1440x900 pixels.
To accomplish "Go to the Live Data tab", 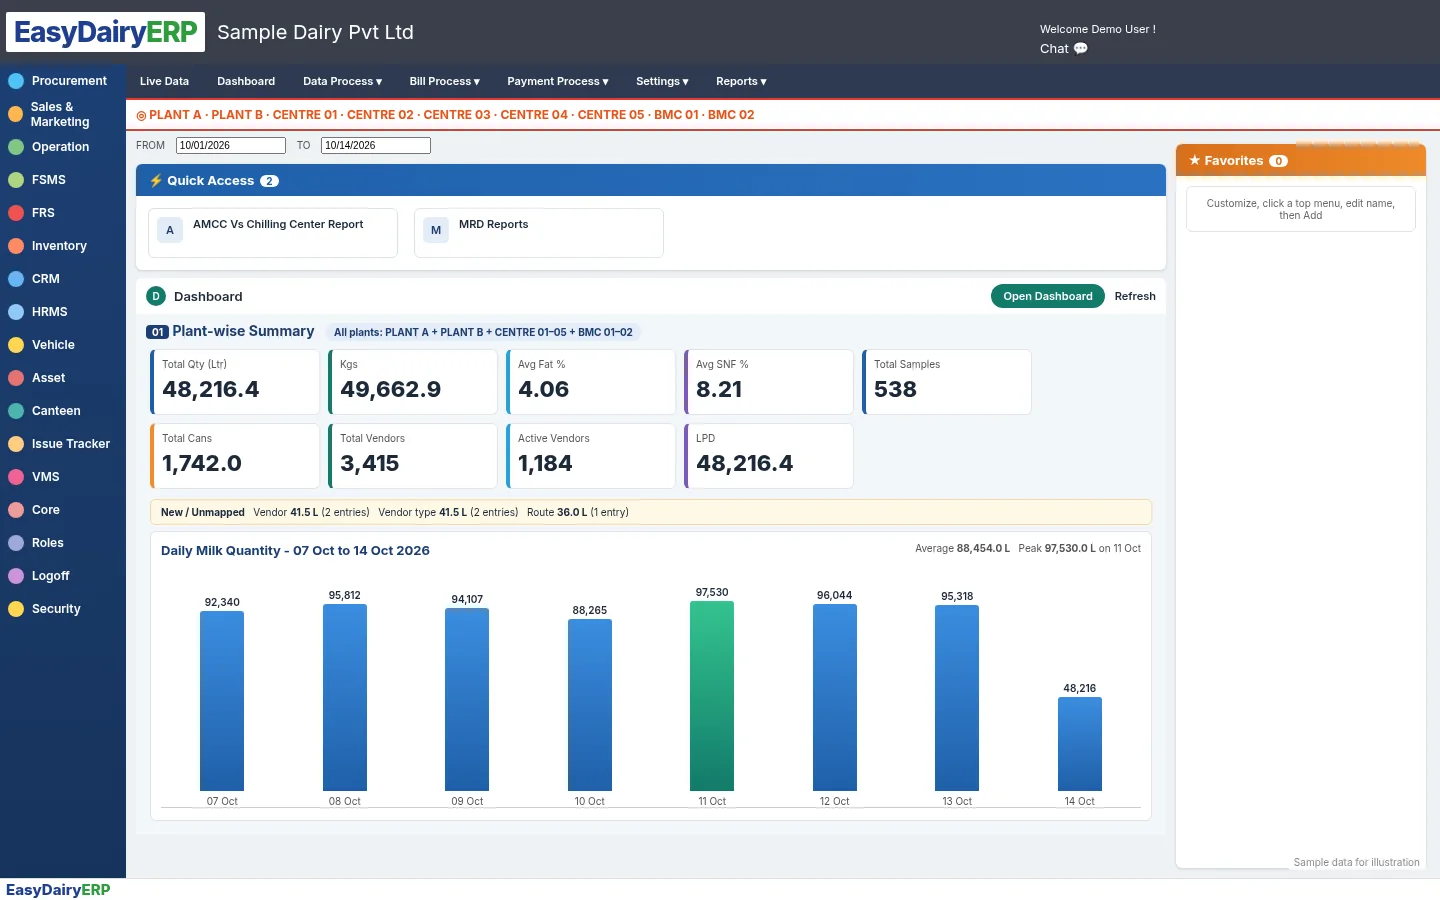I will [164, 82].
